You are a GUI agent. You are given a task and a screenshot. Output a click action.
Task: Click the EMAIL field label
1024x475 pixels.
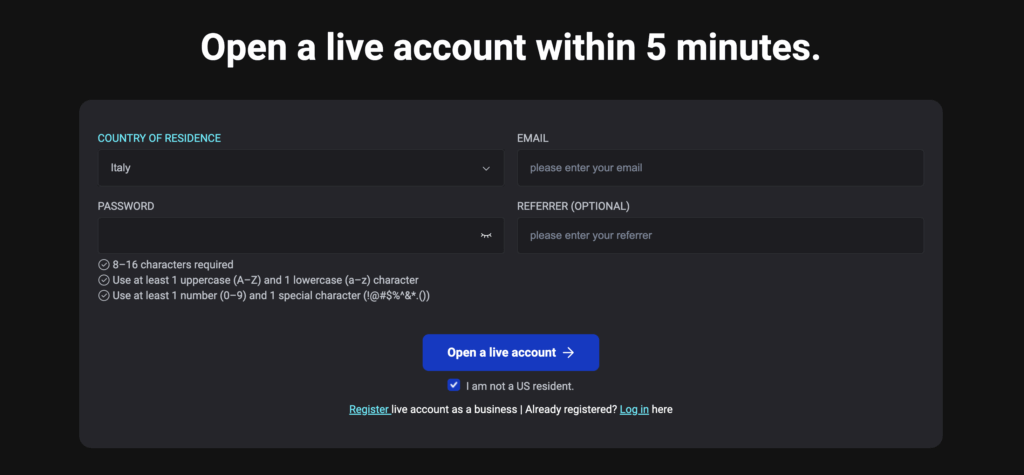[533, 138]
